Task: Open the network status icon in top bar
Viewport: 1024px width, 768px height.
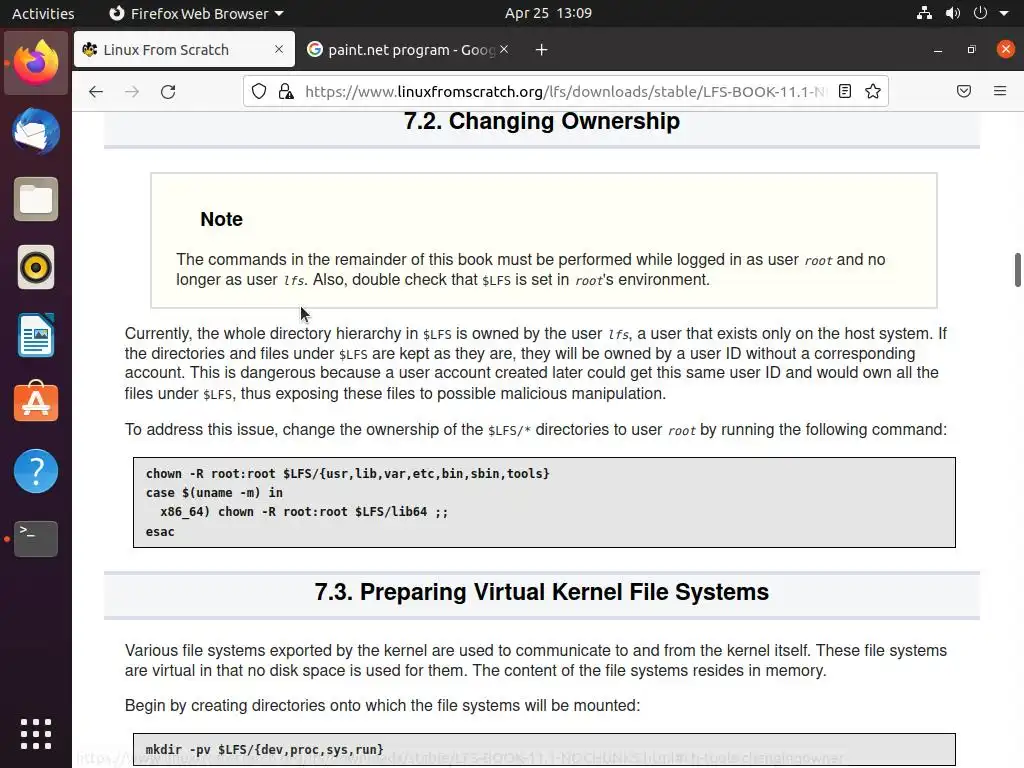Action: pos(924,13)
